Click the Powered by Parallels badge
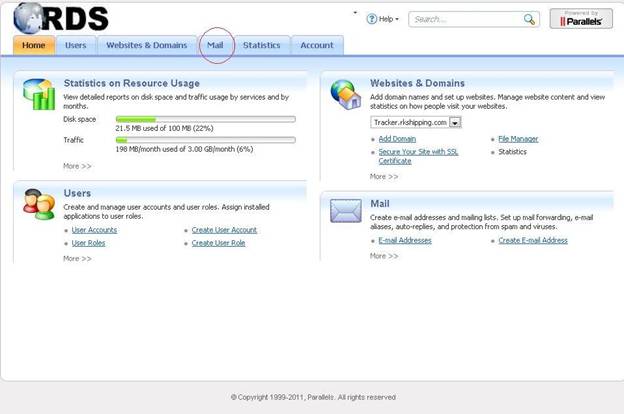Viewport: 624px width, 414px height. click(x=581, y=19)
